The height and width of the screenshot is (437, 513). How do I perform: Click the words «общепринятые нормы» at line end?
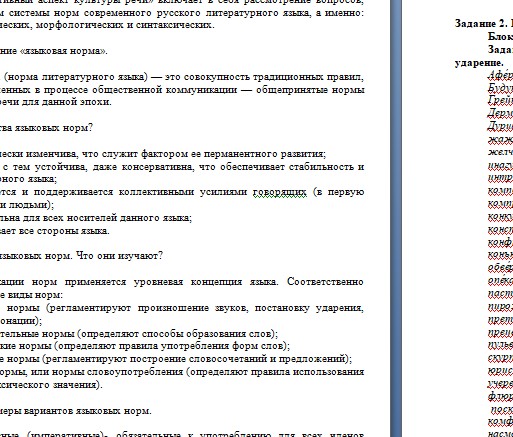(x=310, y=90)
